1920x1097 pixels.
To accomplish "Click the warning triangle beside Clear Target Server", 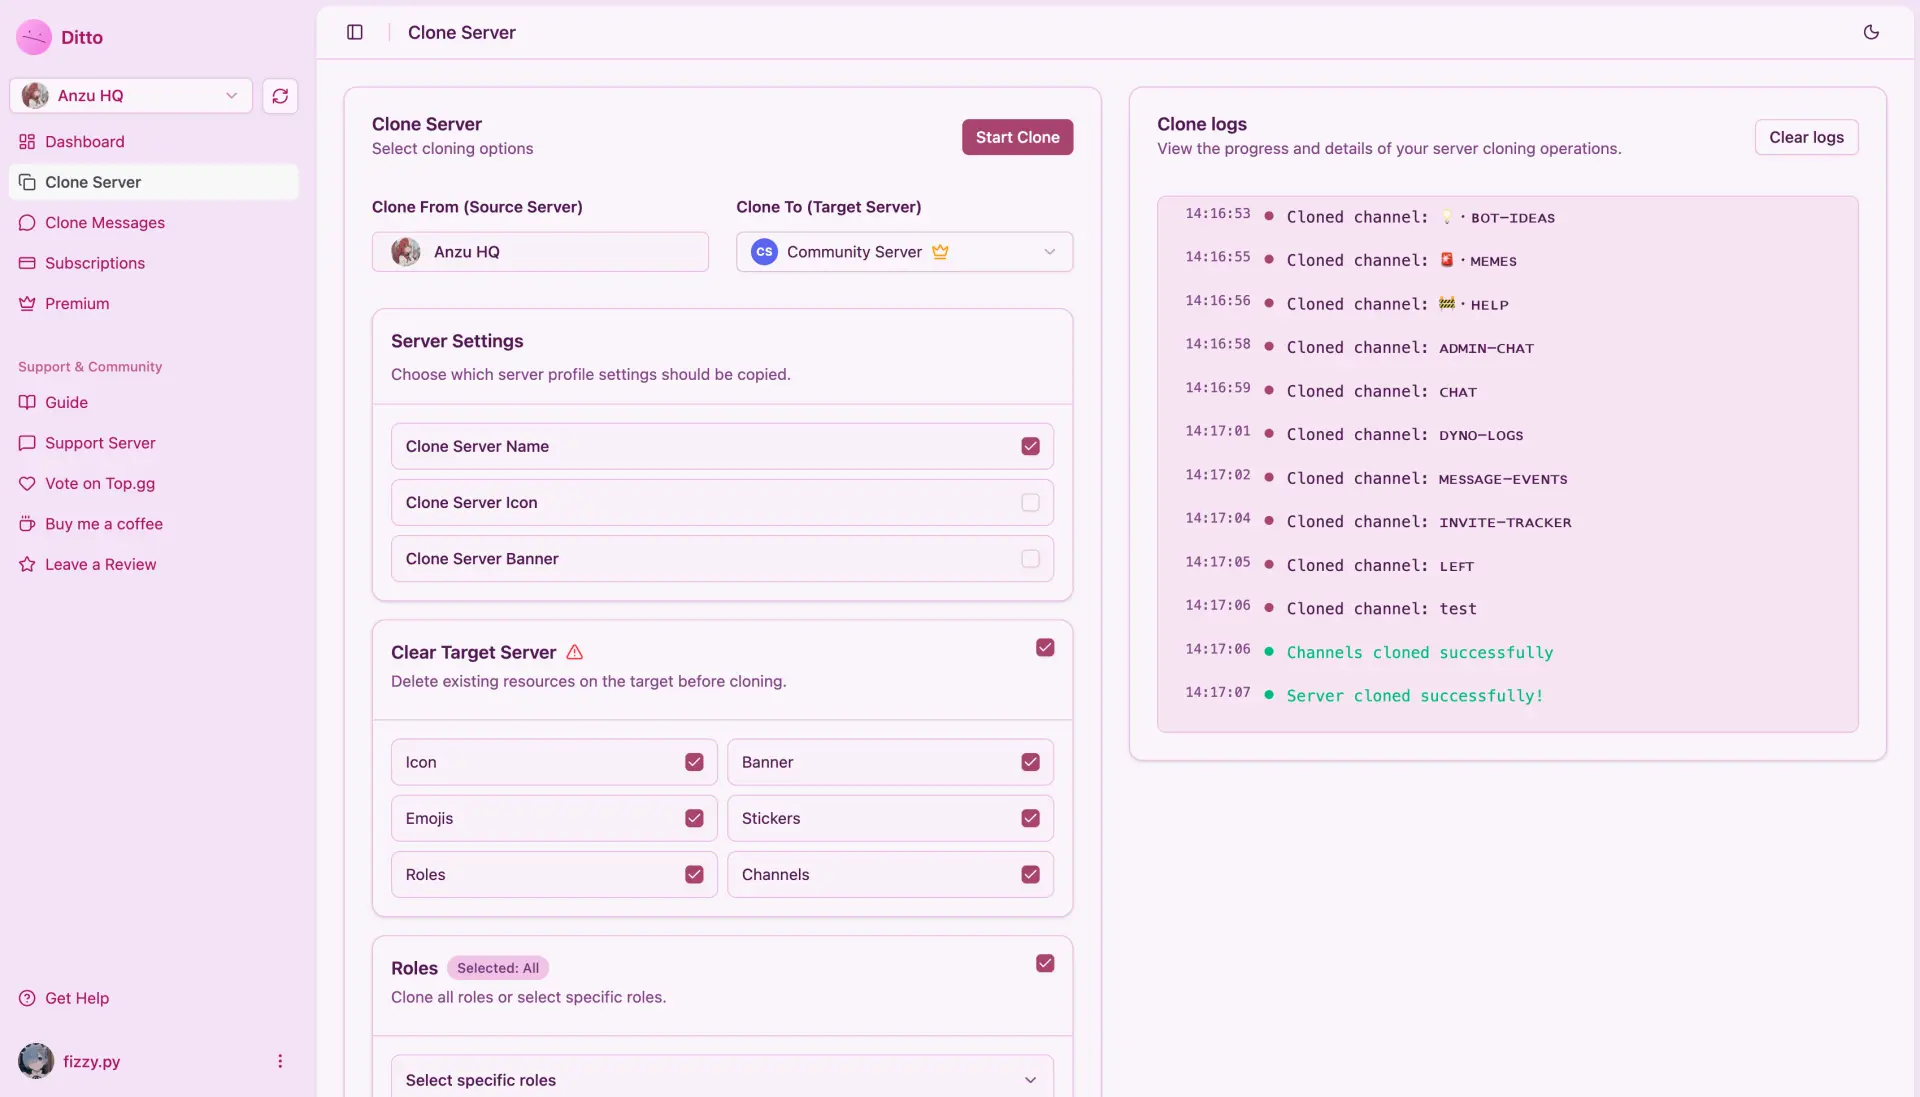I will point(574,652).
